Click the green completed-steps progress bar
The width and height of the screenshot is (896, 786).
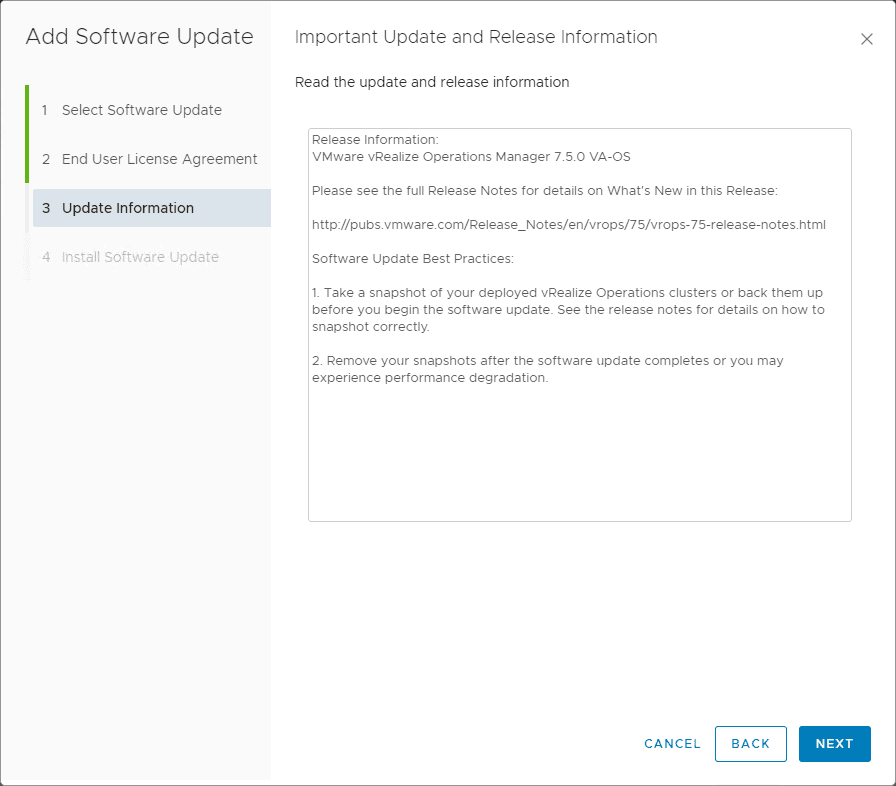(27, 134)
